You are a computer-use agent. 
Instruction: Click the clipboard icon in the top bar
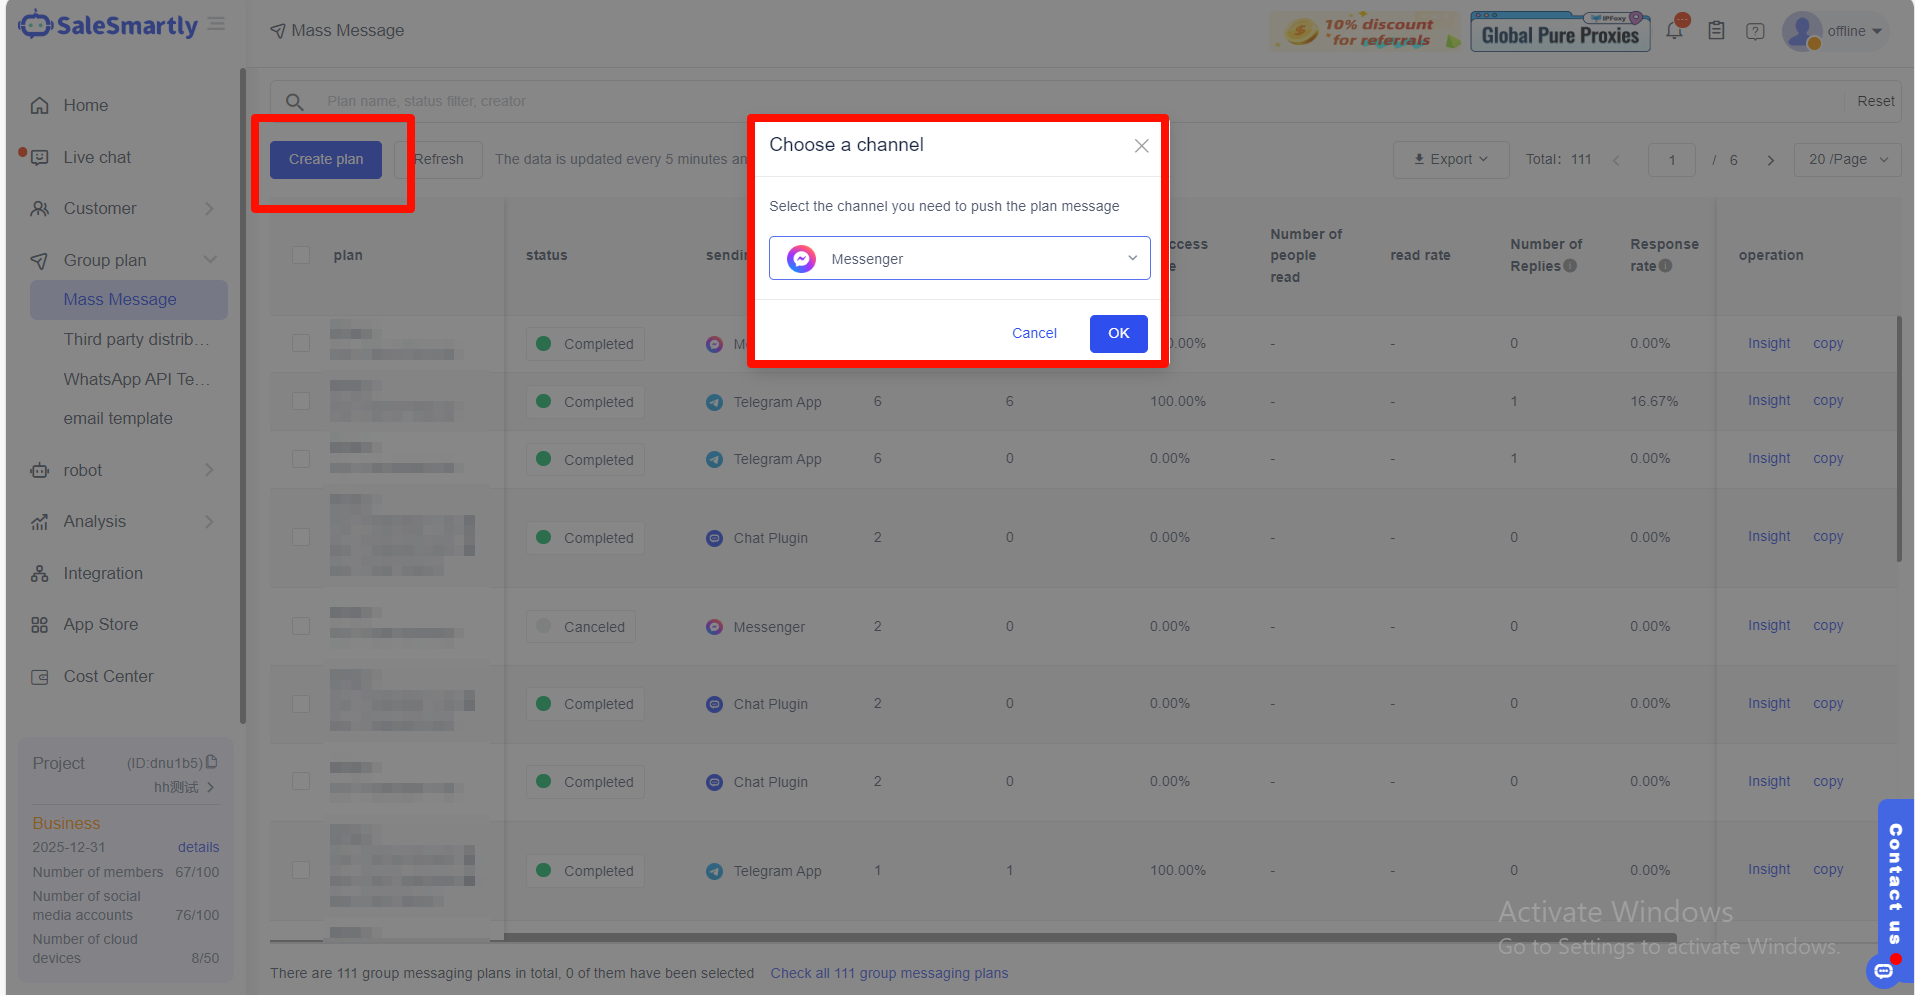[x=1716, y=30]
